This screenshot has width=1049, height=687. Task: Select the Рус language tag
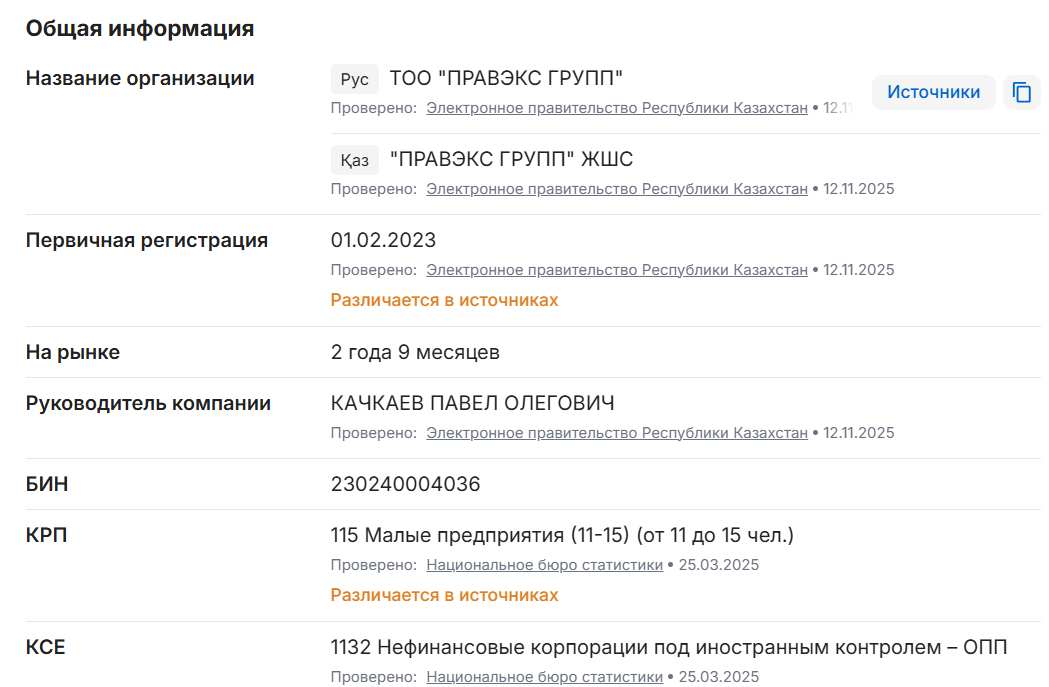(x=354, y=79)
